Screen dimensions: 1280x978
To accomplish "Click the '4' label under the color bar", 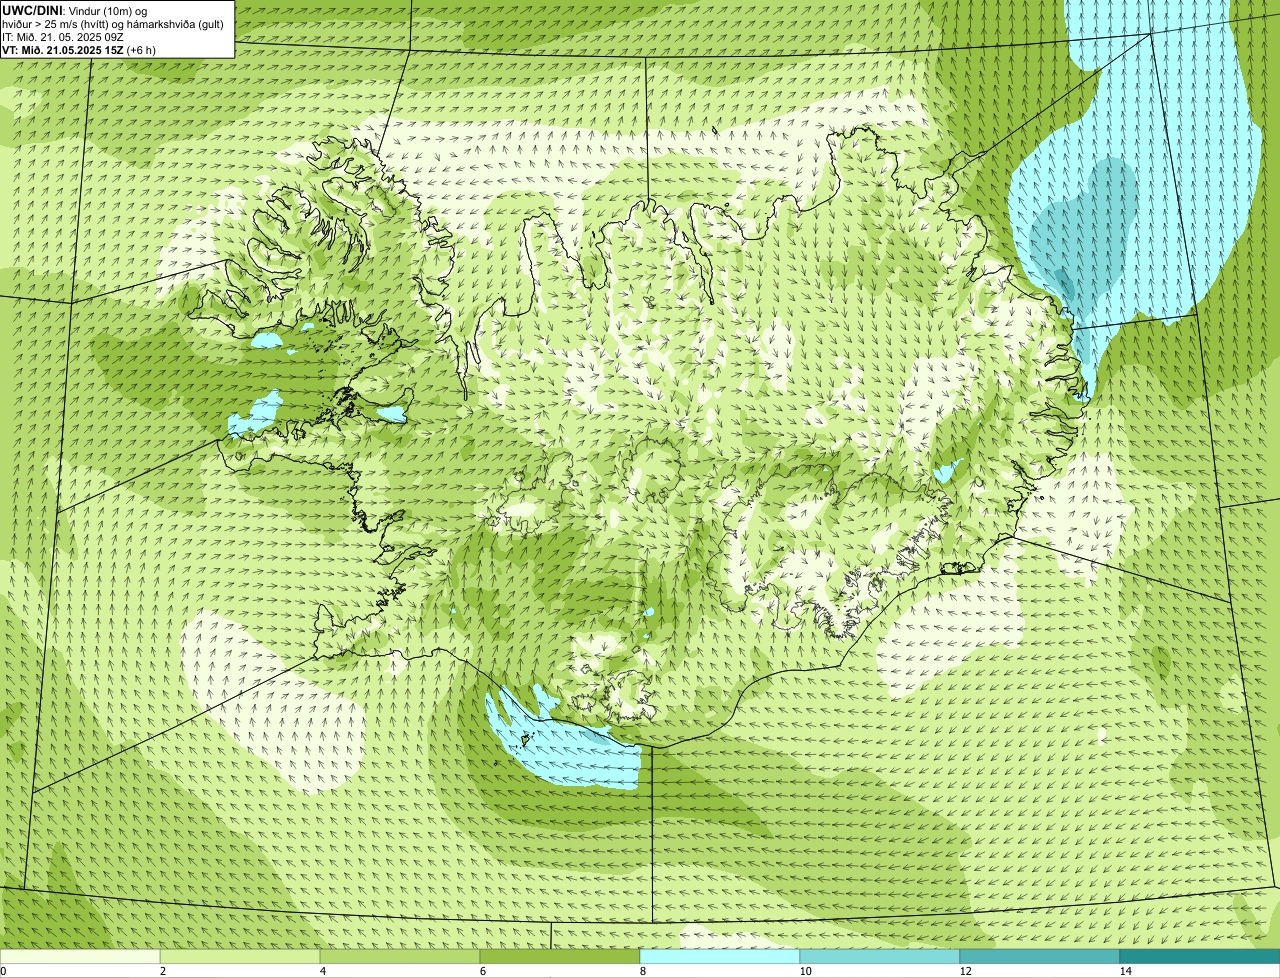I will pyautogui.click(x=322, y=971).
